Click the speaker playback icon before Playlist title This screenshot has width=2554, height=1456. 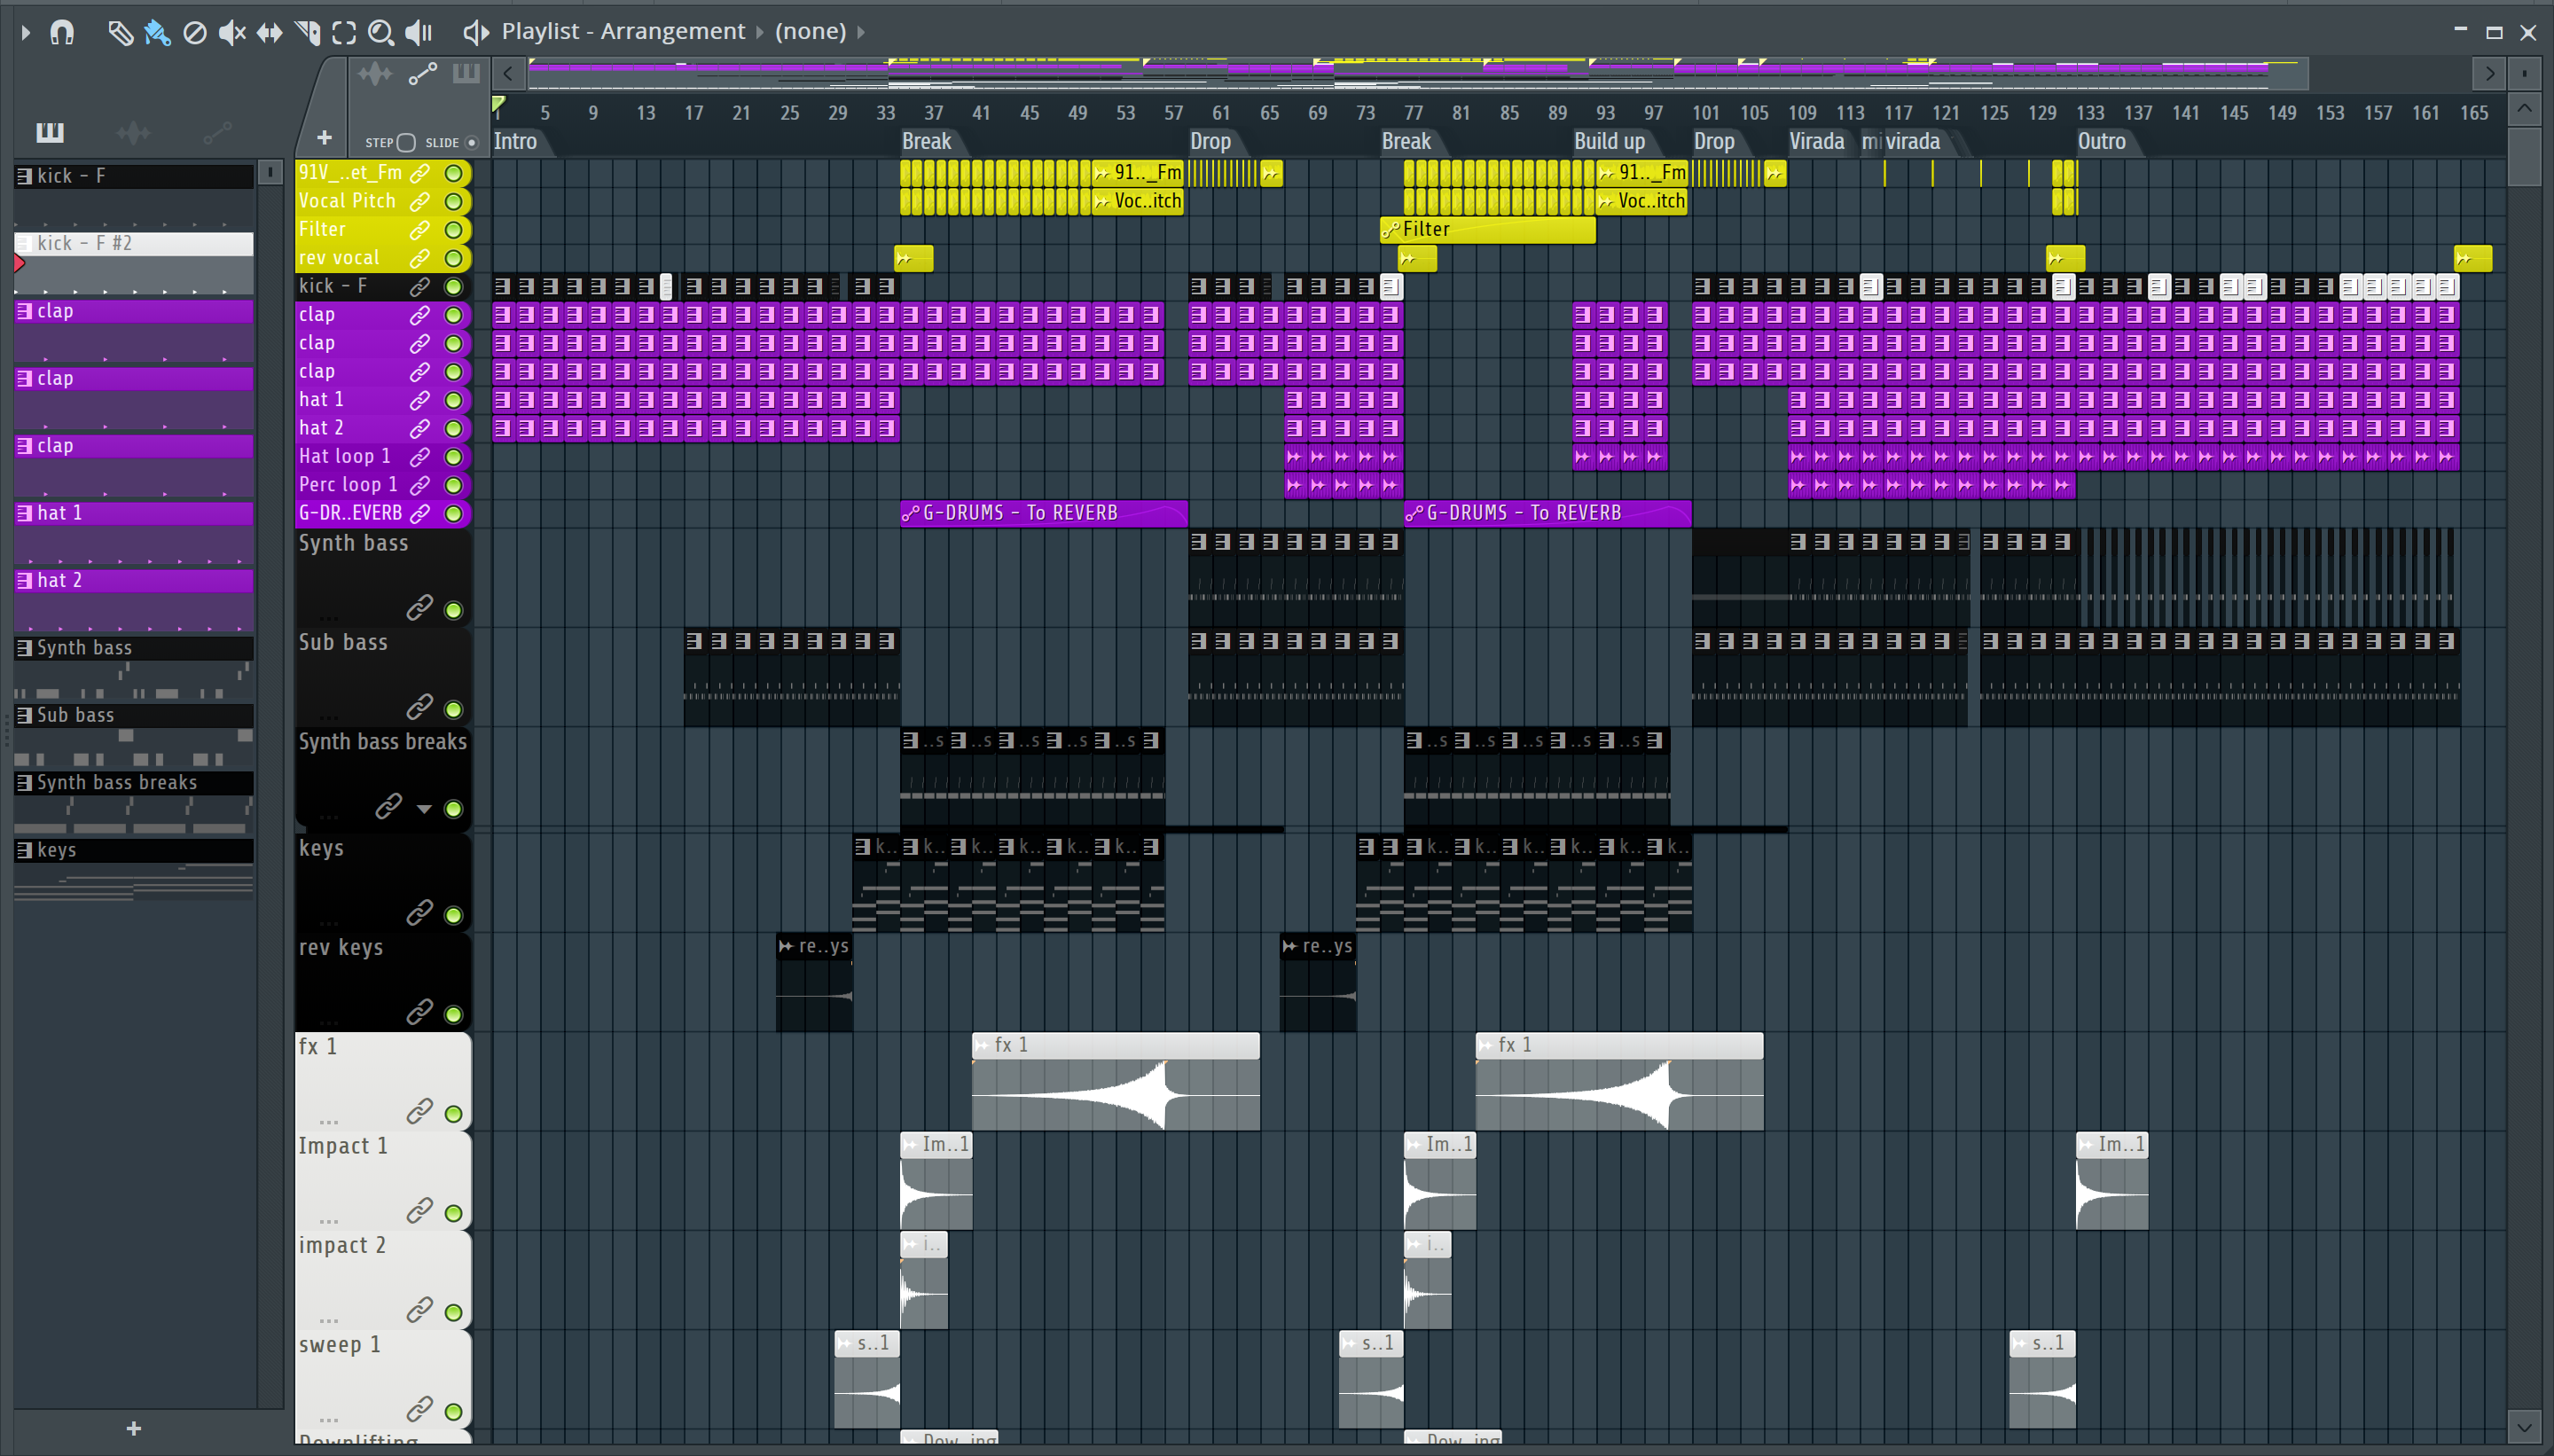pyautogui.click(x=476, y=33)
